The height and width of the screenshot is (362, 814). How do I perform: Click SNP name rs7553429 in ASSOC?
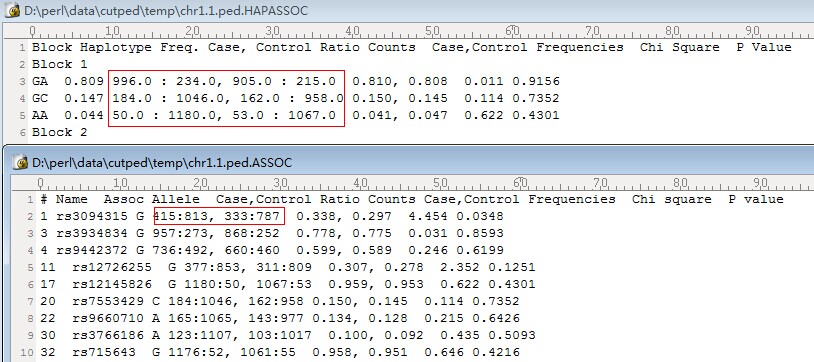pyautogui.click(x=108, y=301)
